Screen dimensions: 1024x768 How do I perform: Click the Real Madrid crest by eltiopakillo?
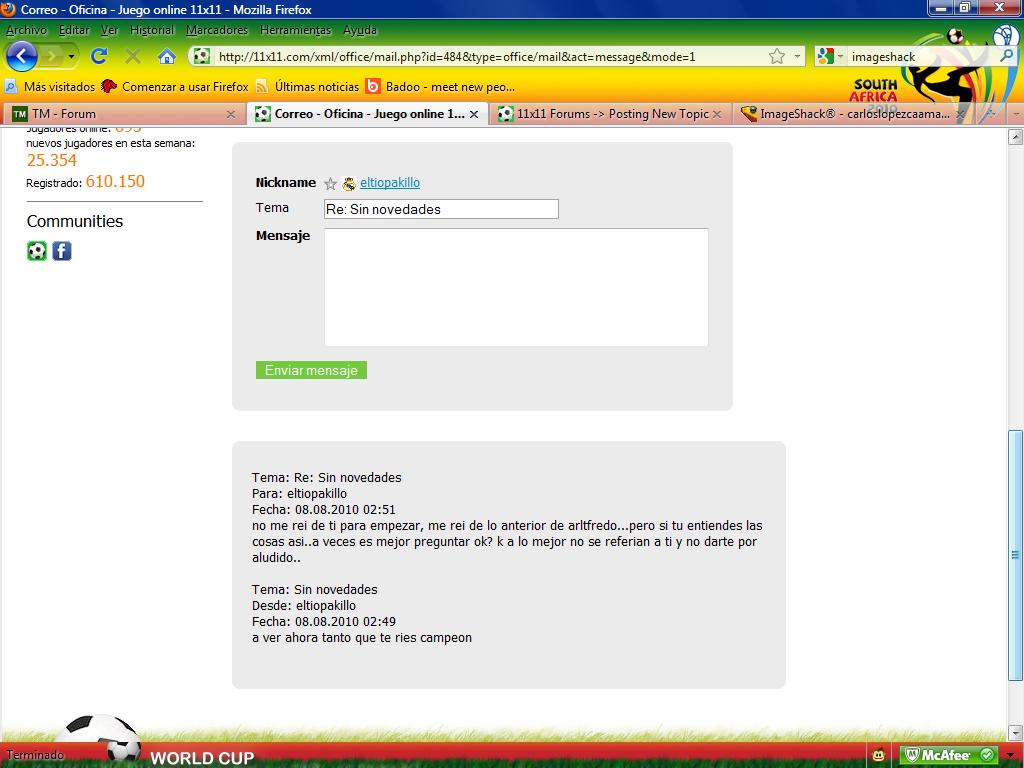349,184
